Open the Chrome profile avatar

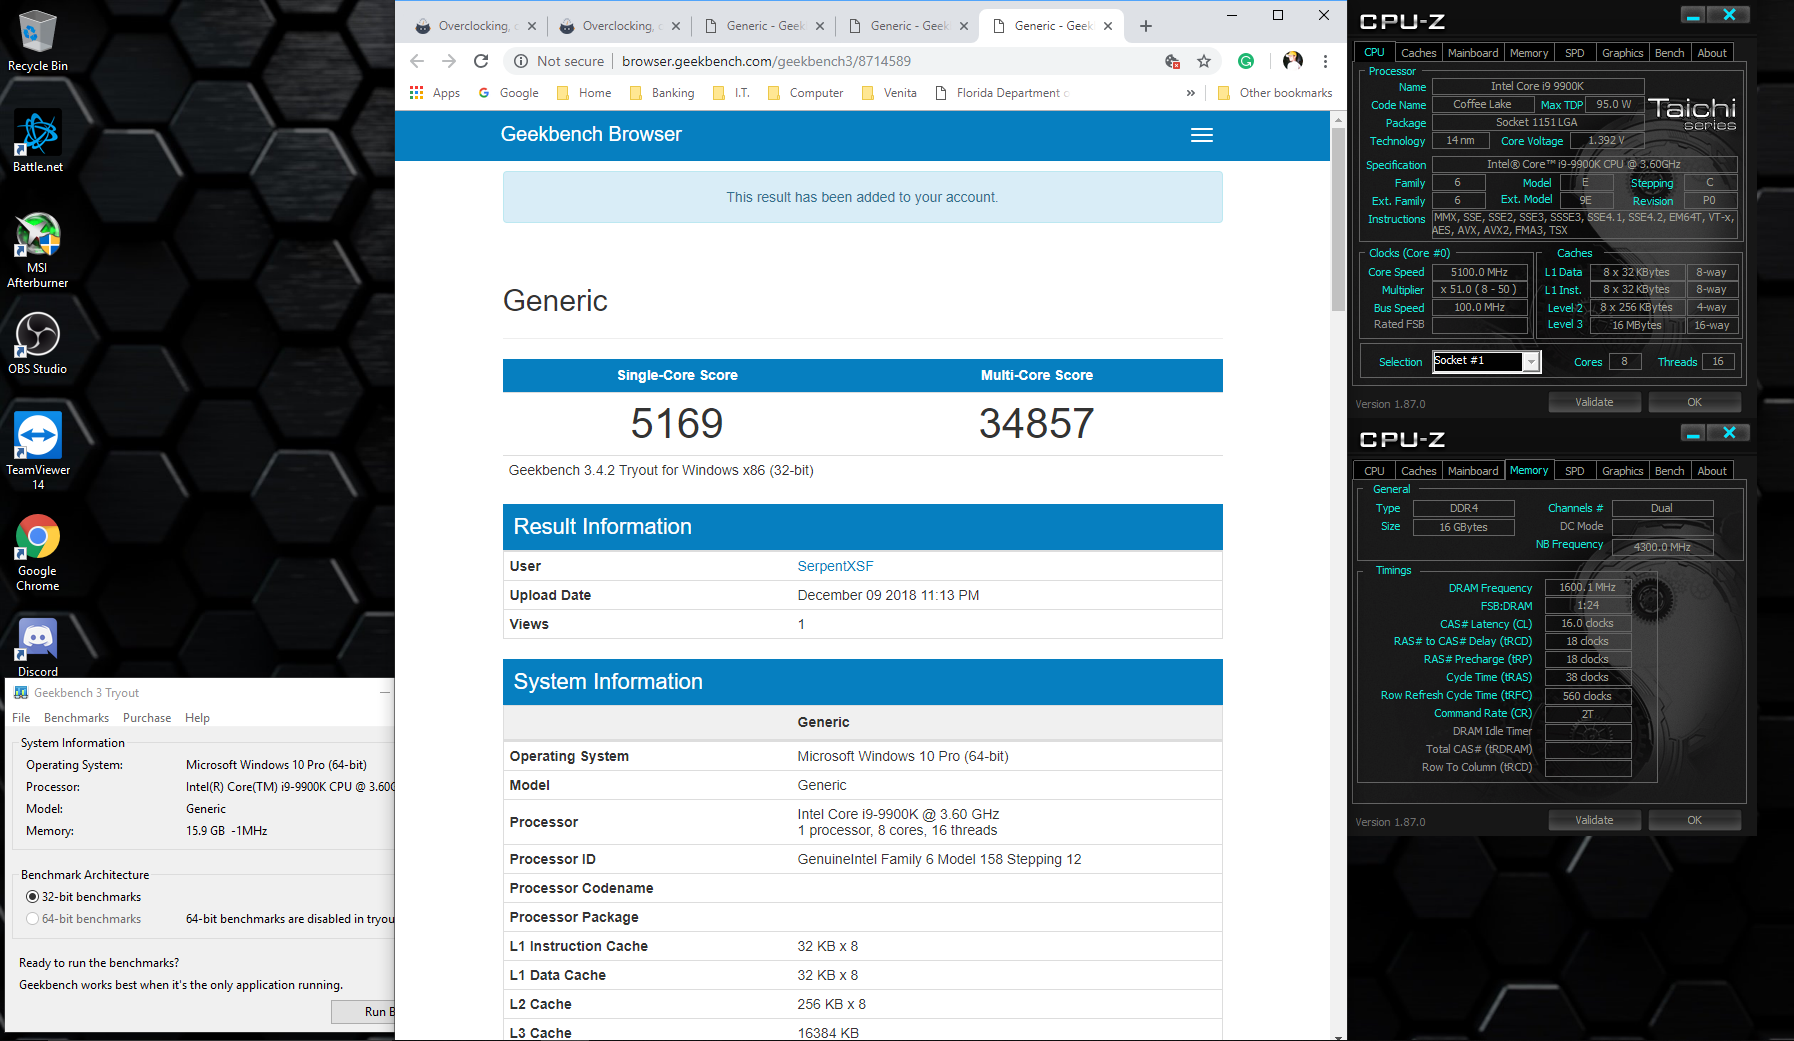(1293, 61)
